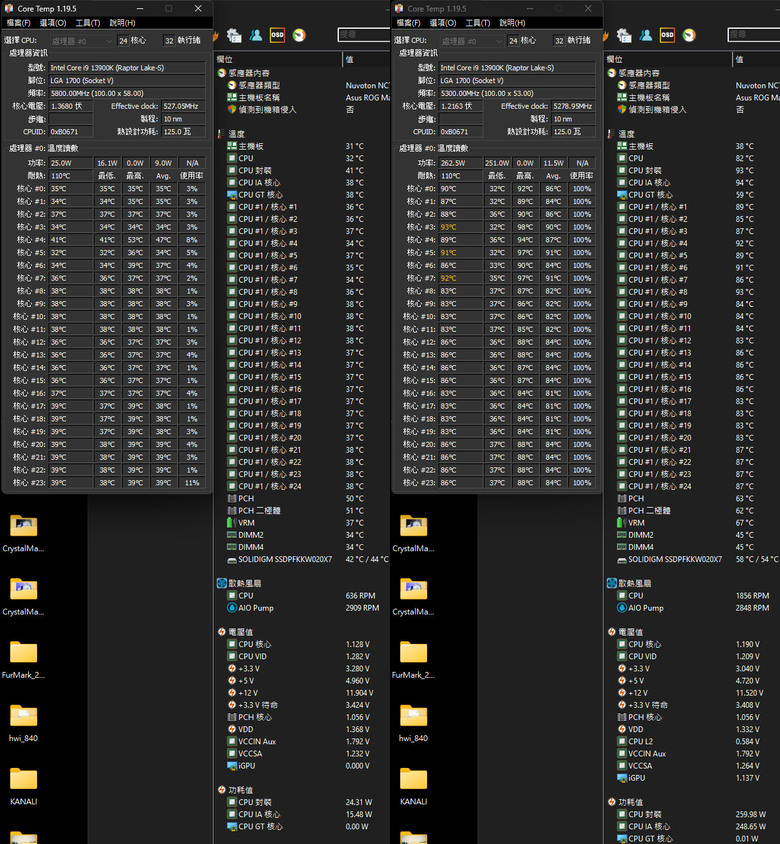
Task: Click the water drop icon beside AIO Pump 2848 RPM
Action: [622, 608]
